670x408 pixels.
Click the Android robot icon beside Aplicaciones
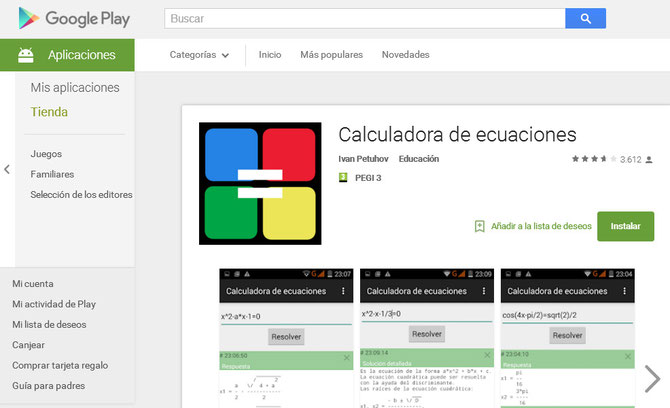coord(26,55)
